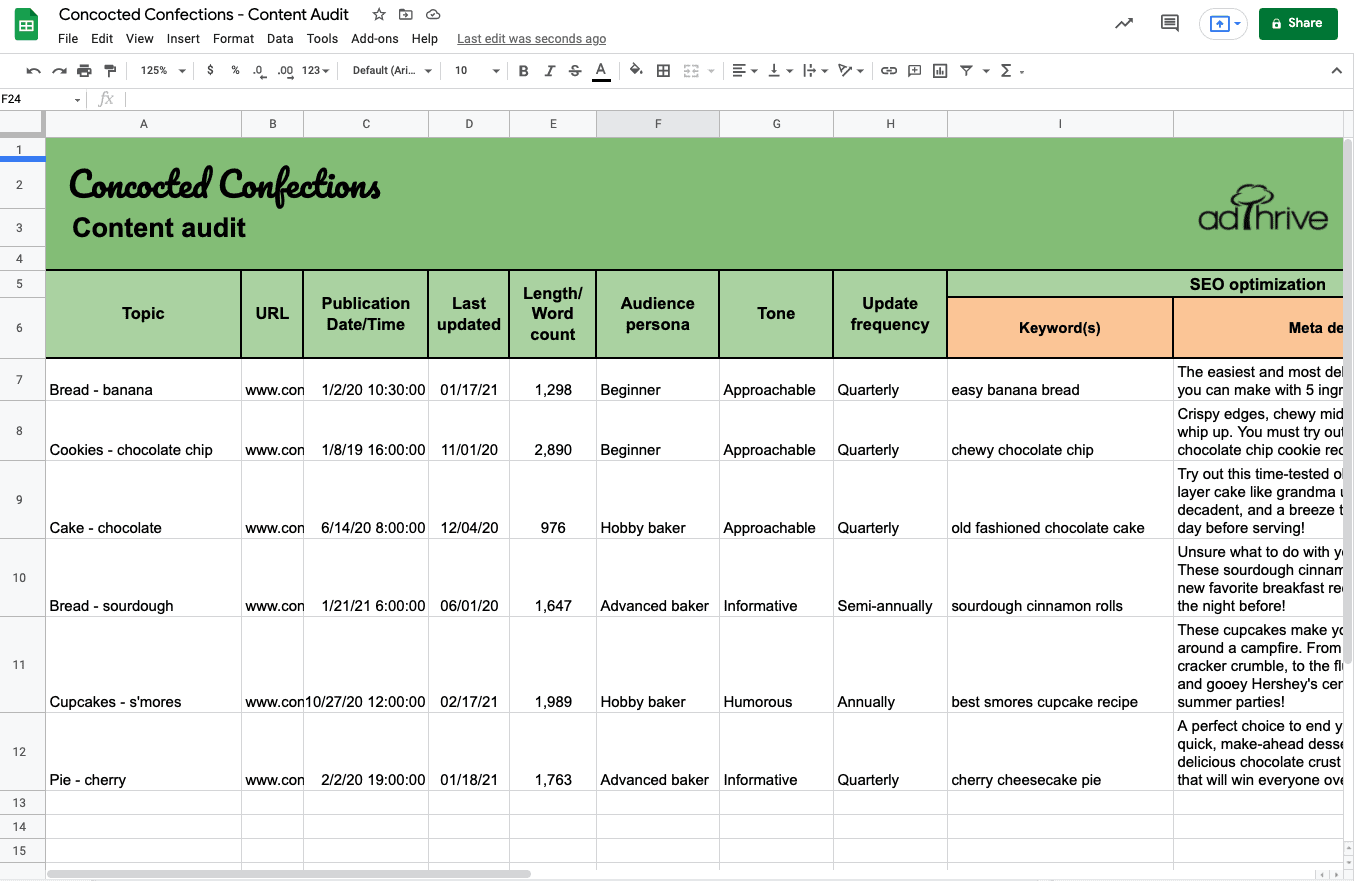Open text rotation dropdown
1354x881 pixels.
(851, 71)
